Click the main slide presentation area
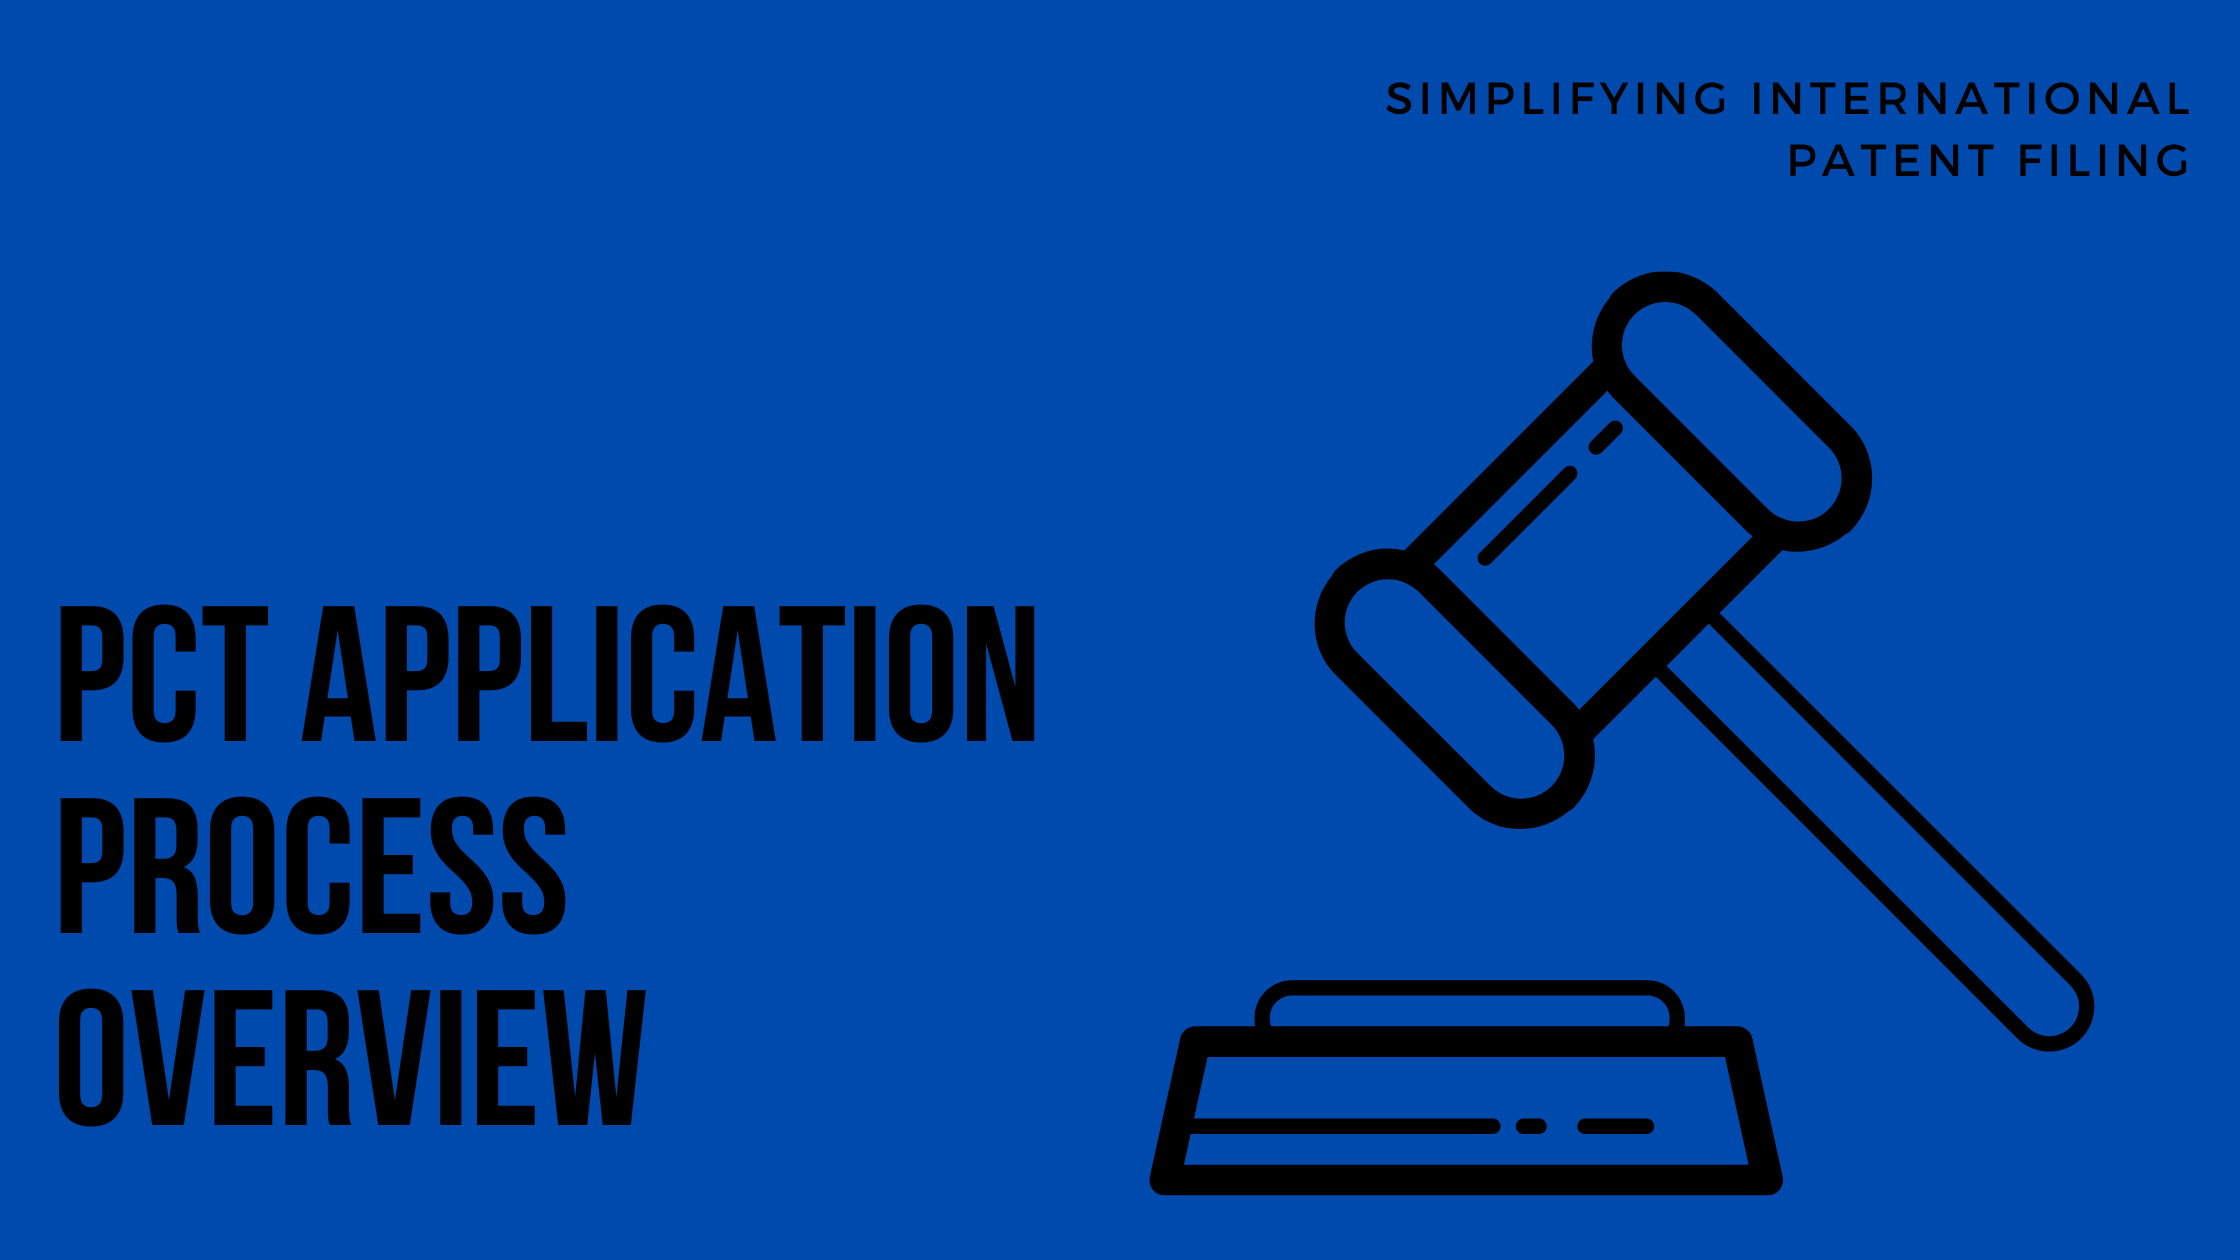Screen dimensions: 2240x1260 coord(1120,631)
